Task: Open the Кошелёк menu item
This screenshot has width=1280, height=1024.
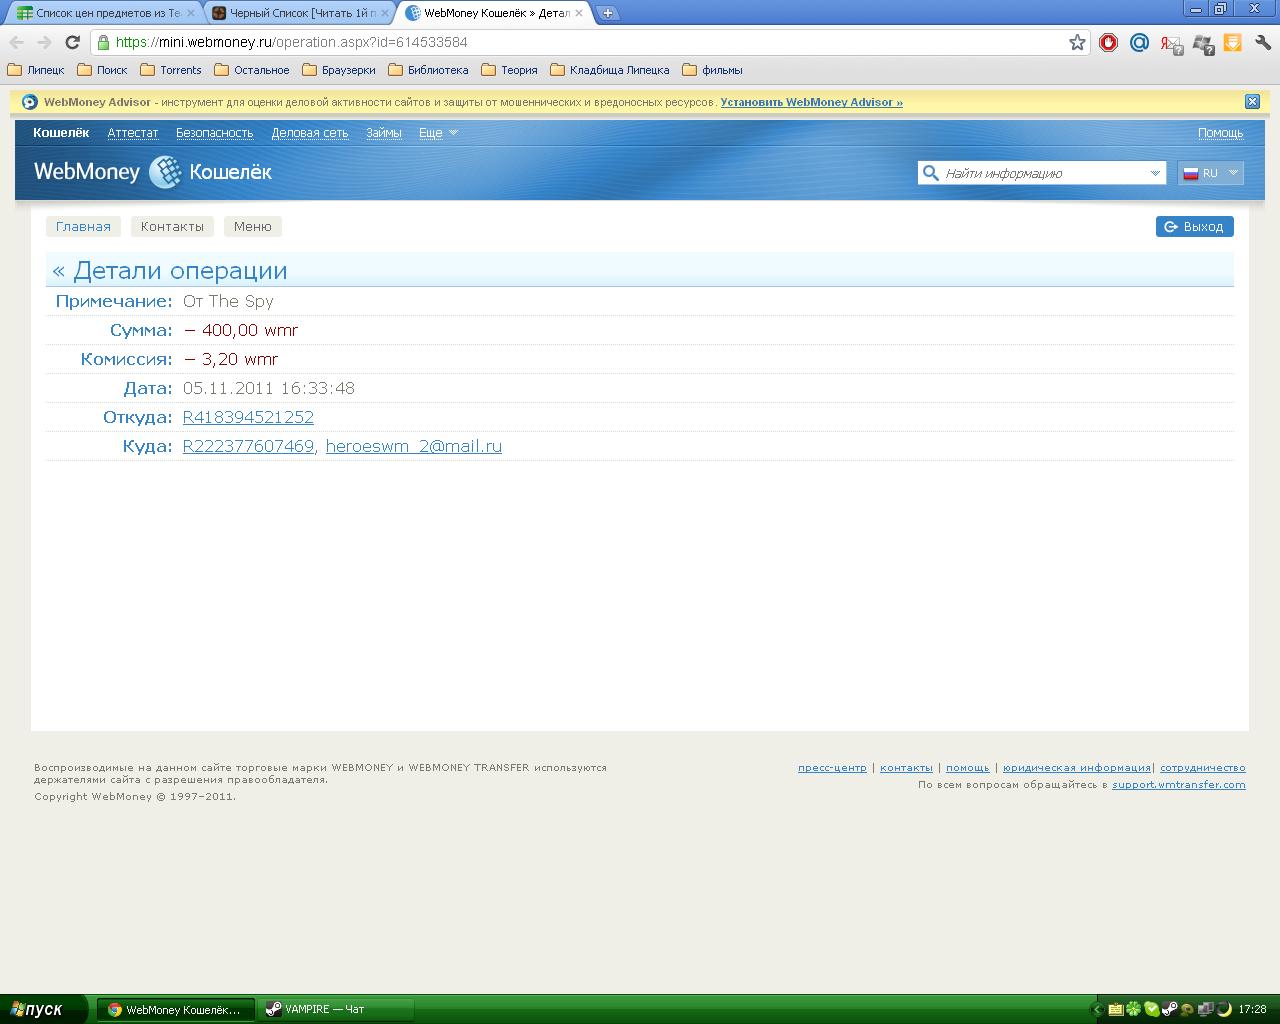Action: tap(61, 132)
